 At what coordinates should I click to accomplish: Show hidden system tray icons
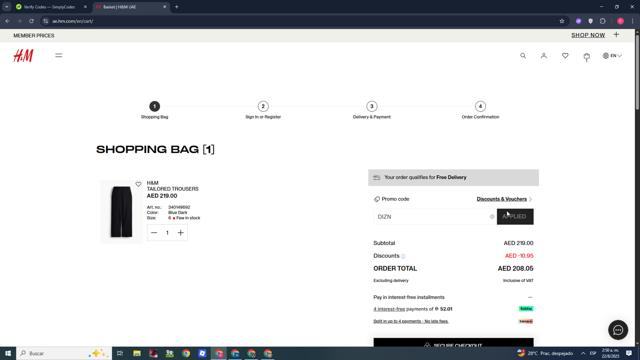[x=583, y=353]
